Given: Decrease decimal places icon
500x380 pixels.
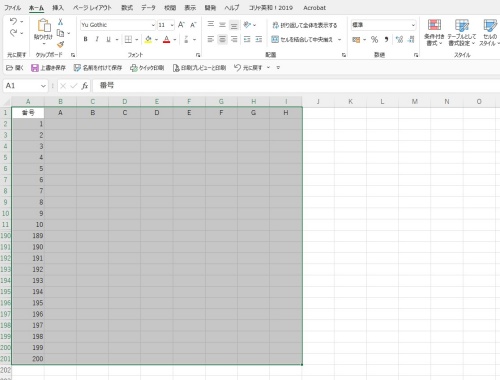Looking at the screenshot, I should coord(411,40).
